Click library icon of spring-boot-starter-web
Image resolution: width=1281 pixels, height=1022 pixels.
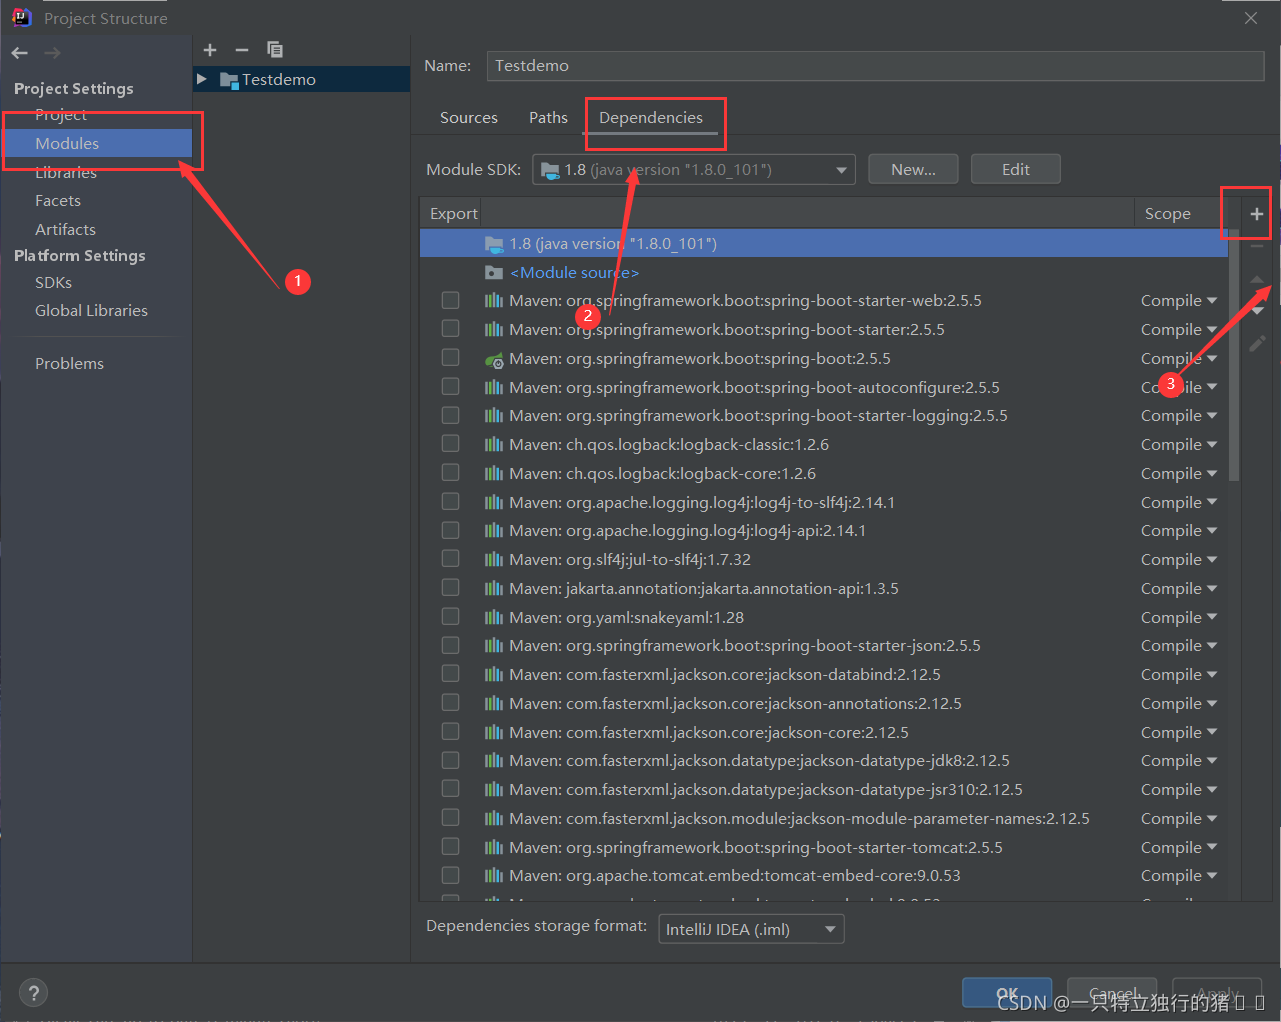pos(494,300)
